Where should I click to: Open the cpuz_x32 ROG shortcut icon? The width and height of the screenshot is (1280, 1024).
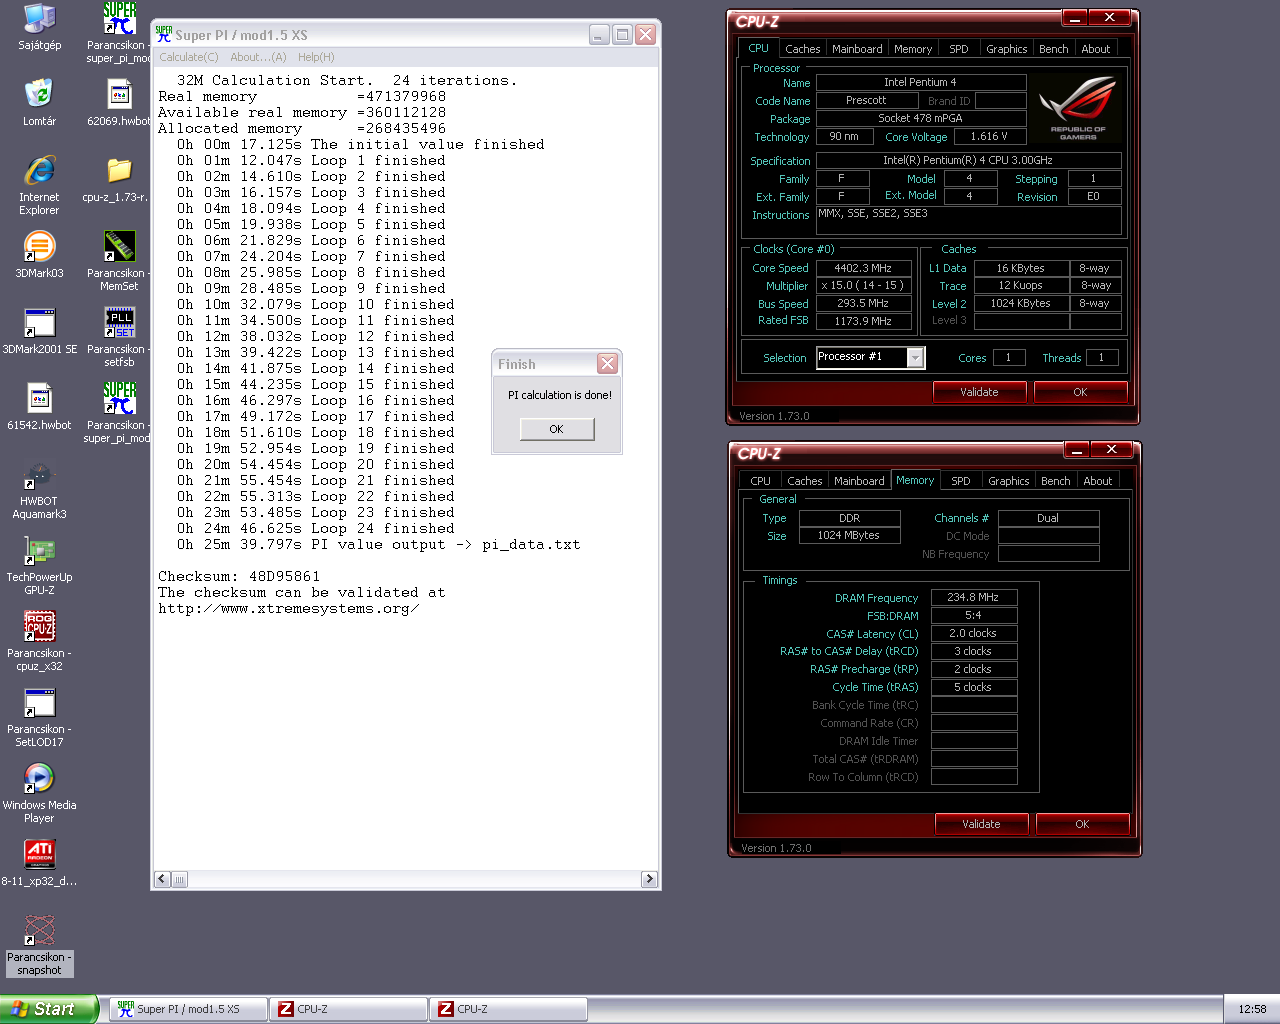39,641
